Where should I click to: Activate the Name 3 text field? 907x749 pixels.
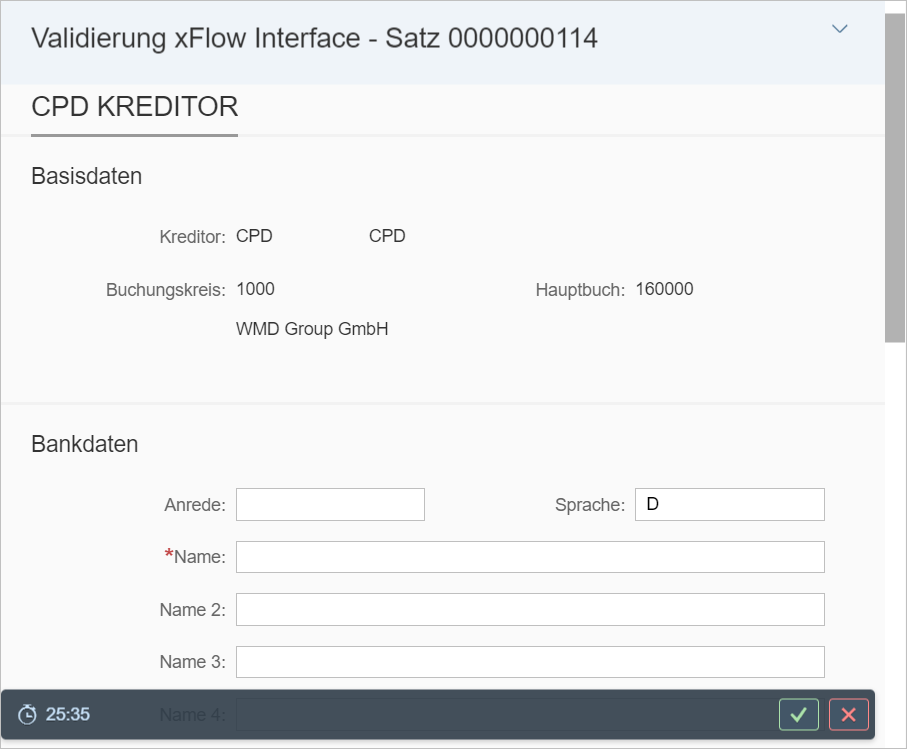click(530, 661)
